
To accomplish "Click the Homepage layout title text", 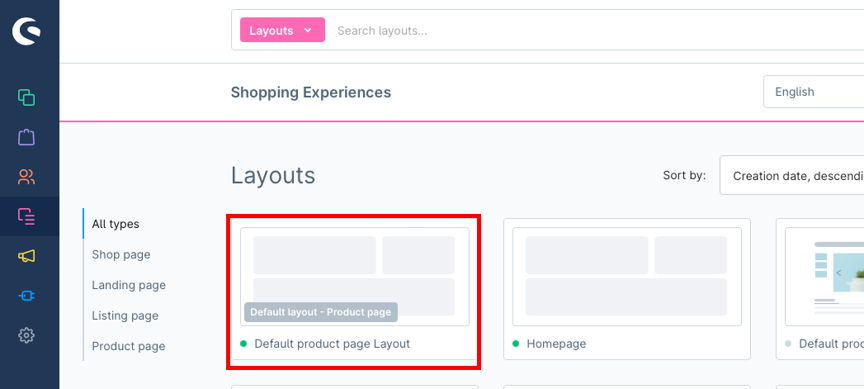I will pos(557,344).
